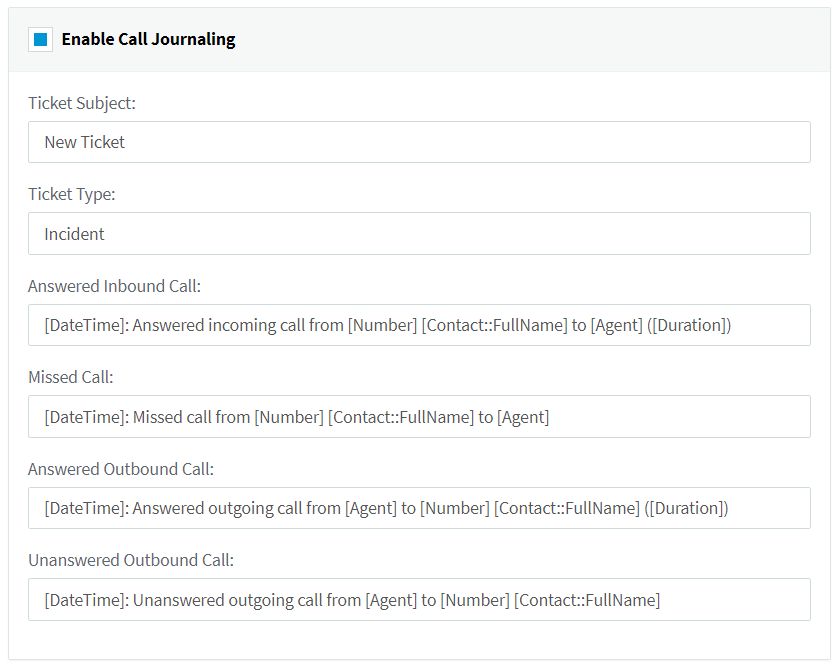Place cursor on the 'Incident' text

click(x=75, y=234)
